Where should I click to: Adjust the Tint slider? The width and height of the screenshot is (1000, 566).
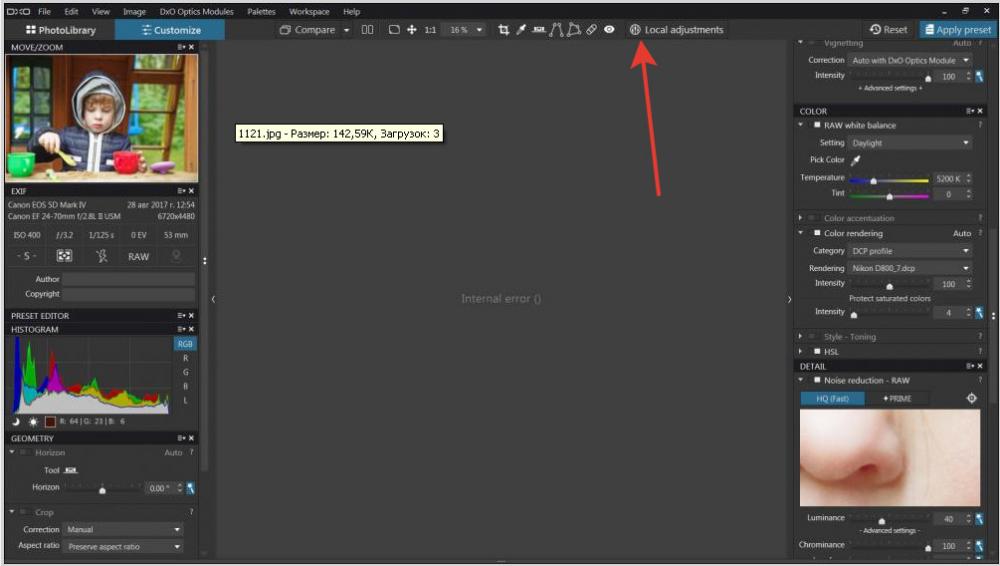pos(889,195)
